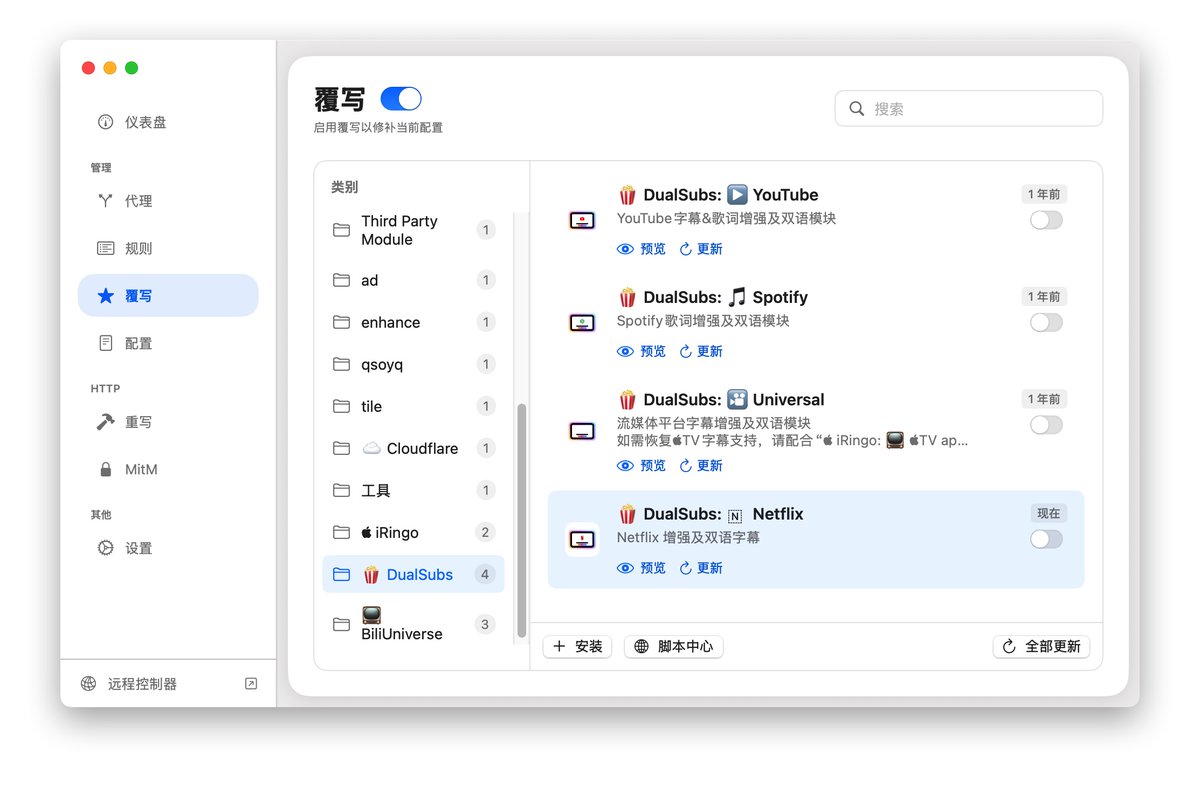Select the tile category
This screenshot has height=788, width=1200.
(413, 406)
